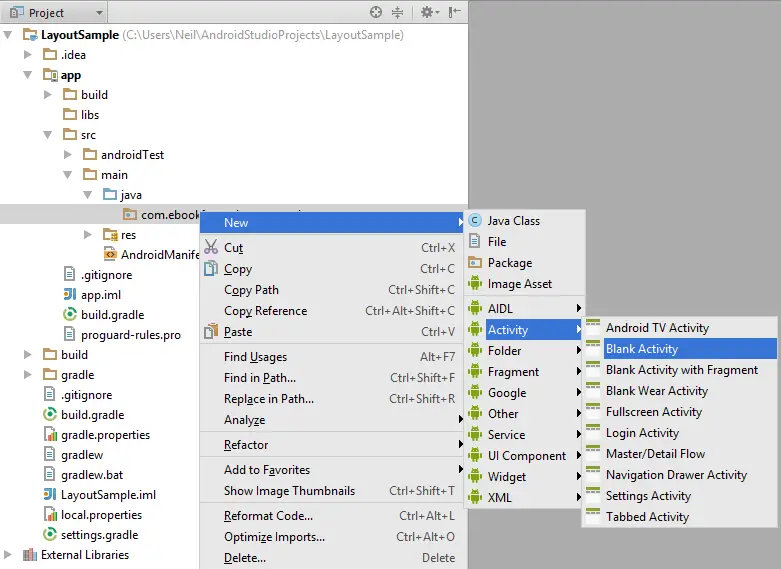The width and height of the screenshot is (781, 569).
Task: Click the Cut scissors icon
Action: coord(210,248)
